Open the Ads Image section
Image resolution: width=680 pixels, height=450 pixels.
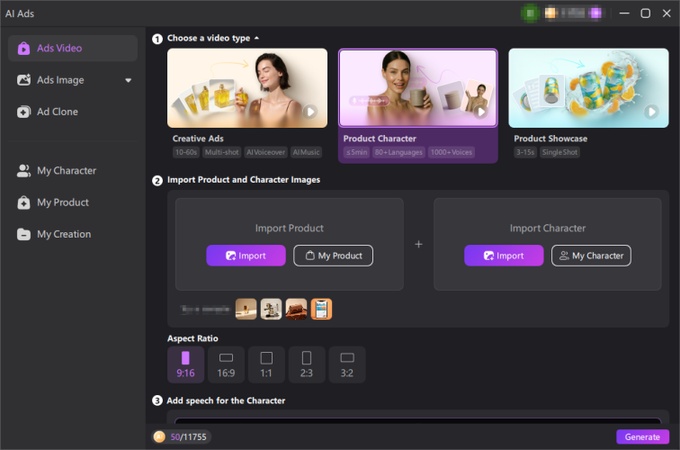[x=73, y=80]
